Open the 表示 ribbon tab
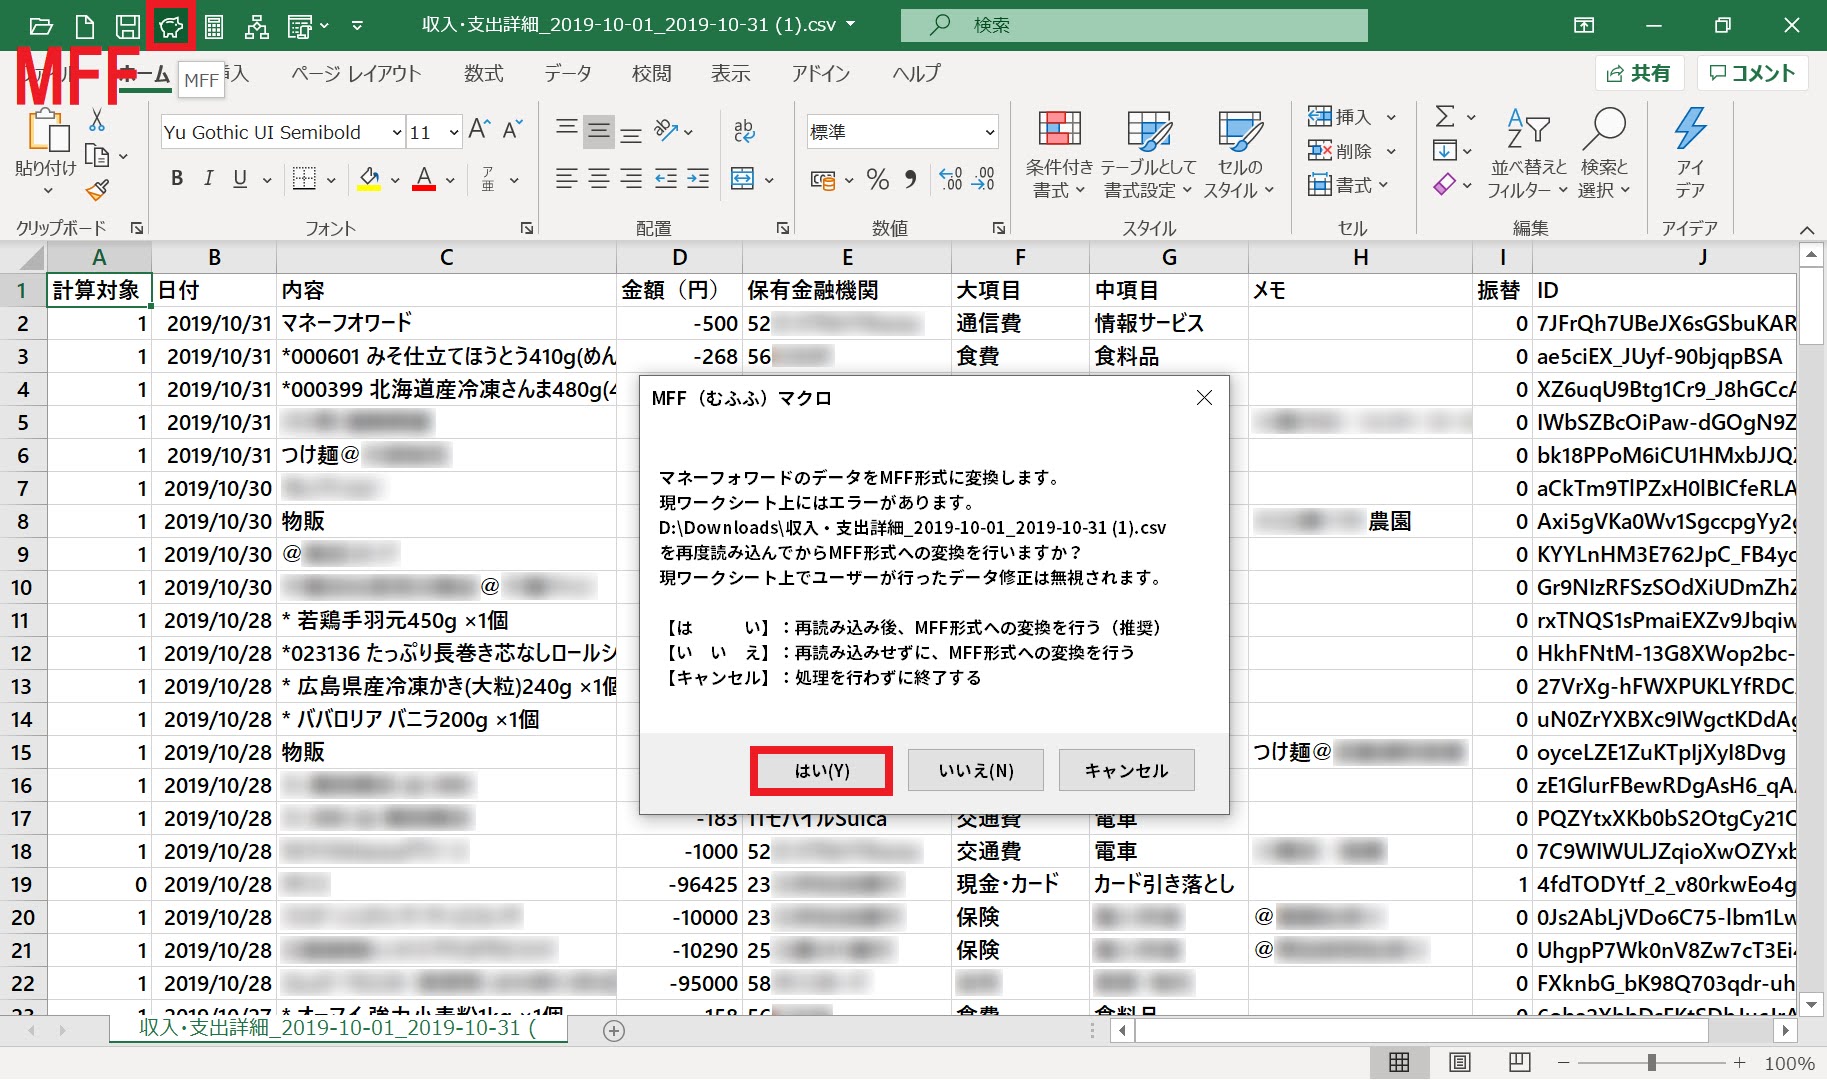This screenshot has width=1827, height=1080. pyautogui.click(x=731, y=73)
